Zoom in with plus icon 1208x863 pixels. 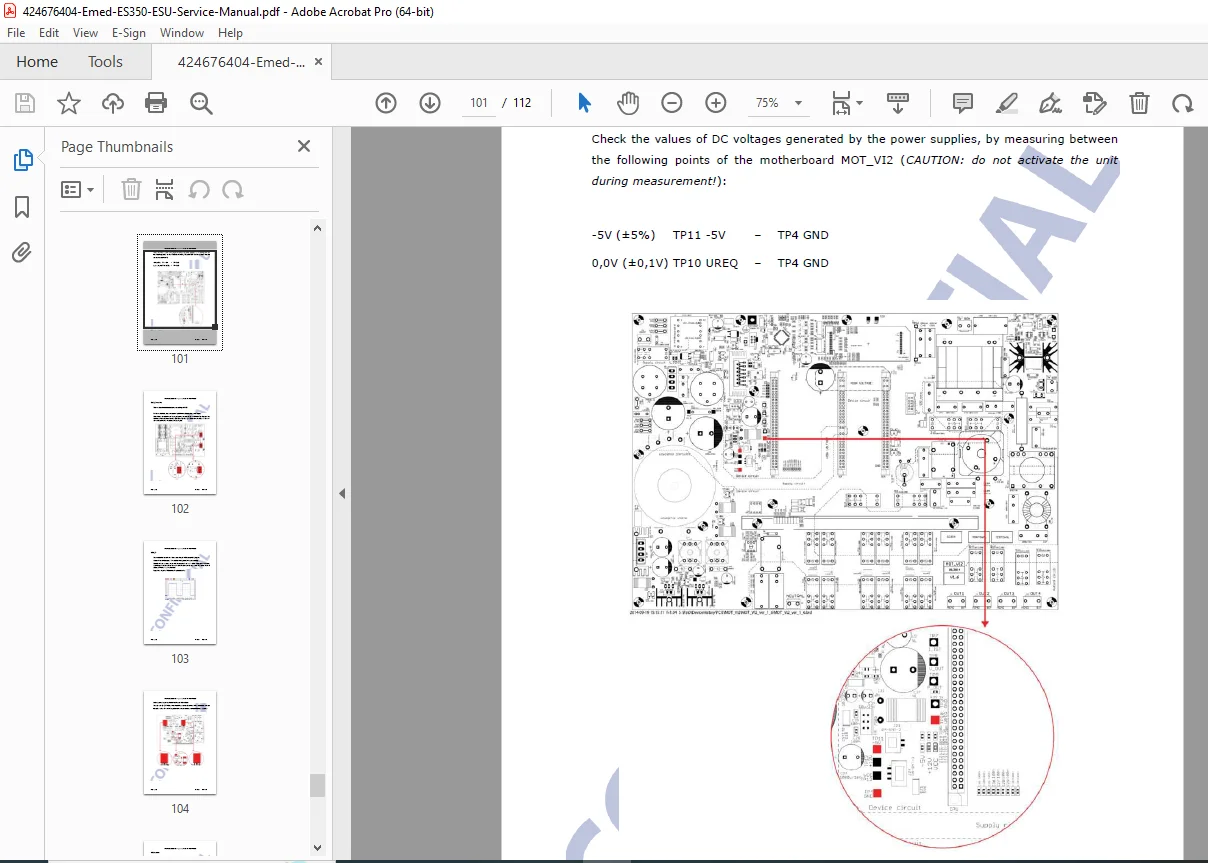716,103
